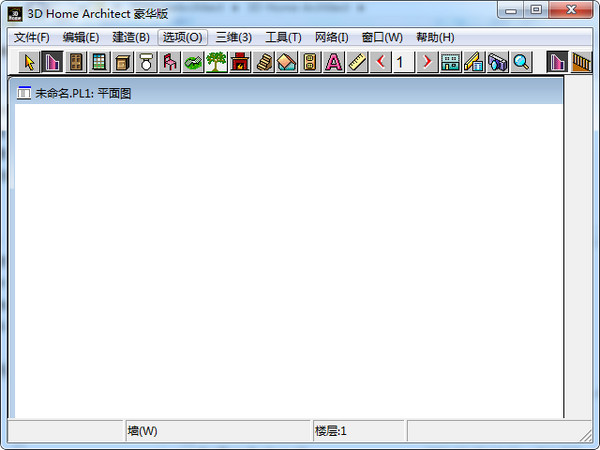
Task: Choose the roof tool
Action: click(287, 62)
